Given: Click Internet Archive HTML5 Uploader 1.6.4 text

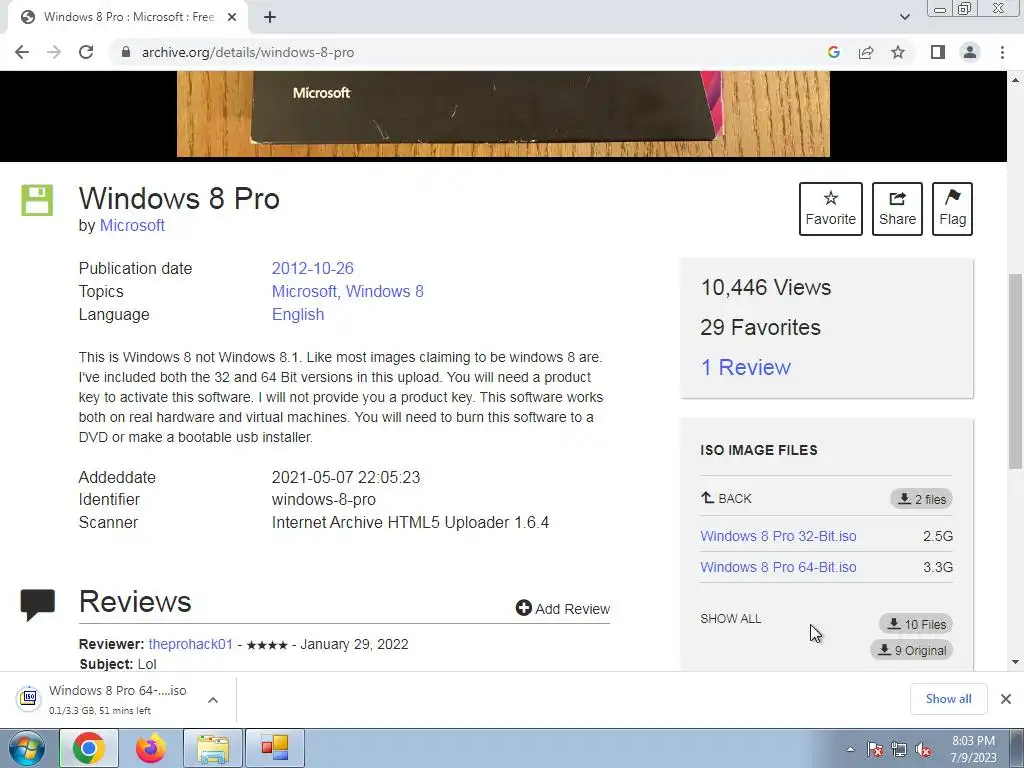Looking at the screenshot, I should [410, 522].
